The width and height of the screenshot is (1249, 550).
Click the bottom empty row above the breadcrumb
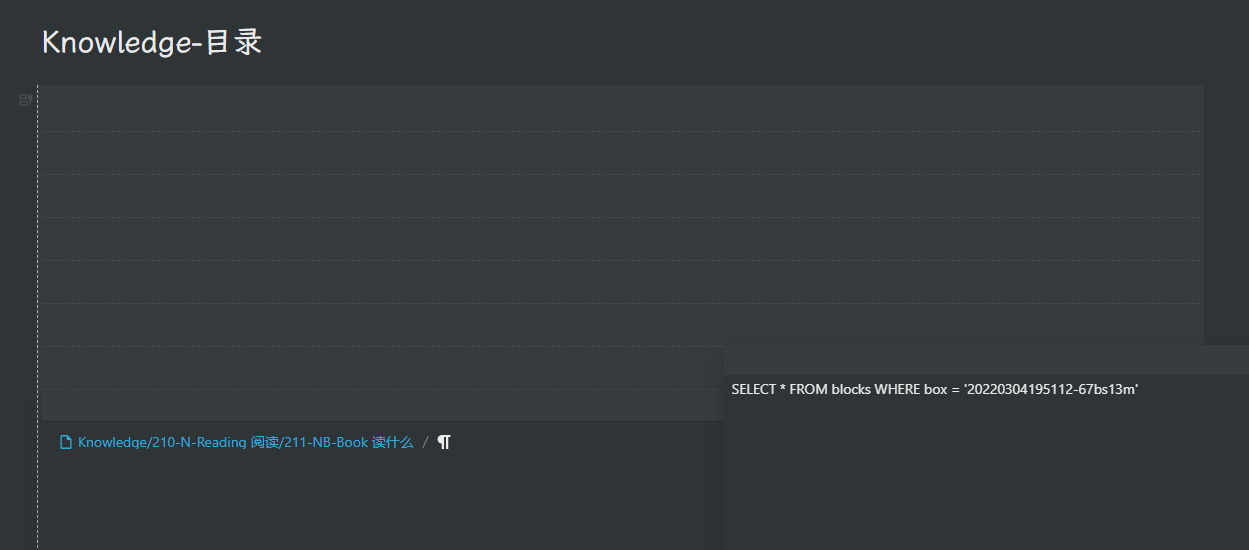click(x=380, y=405)
